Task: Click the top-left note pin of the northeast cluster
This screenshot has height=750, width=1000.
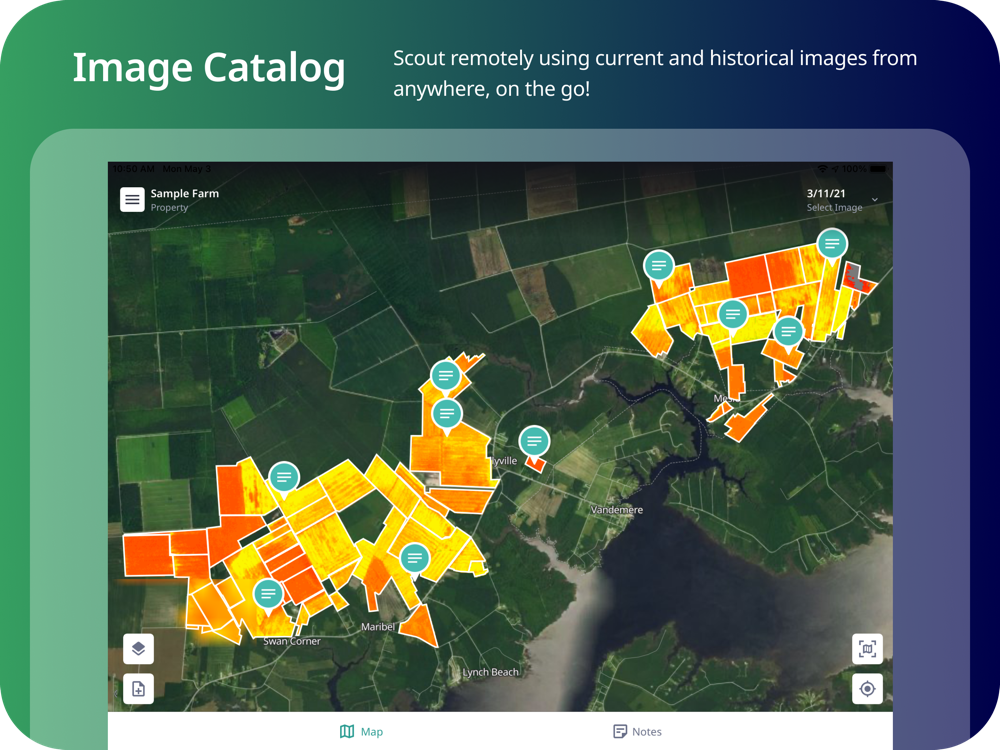Action: [659, 266]
